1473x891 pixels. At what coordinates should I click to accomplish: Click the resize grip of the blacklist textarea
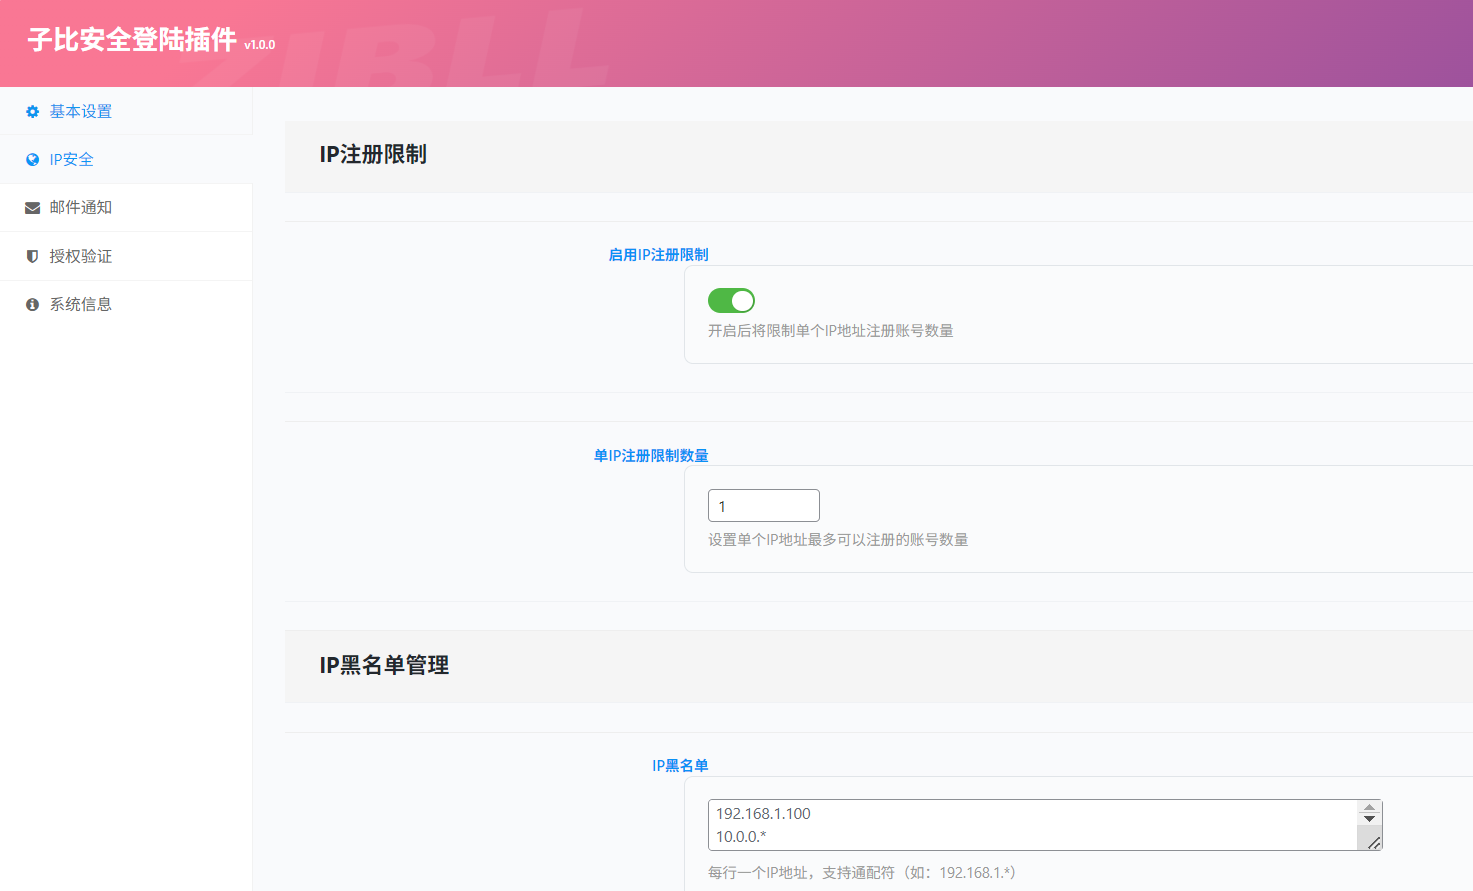tap(1373, 845)
